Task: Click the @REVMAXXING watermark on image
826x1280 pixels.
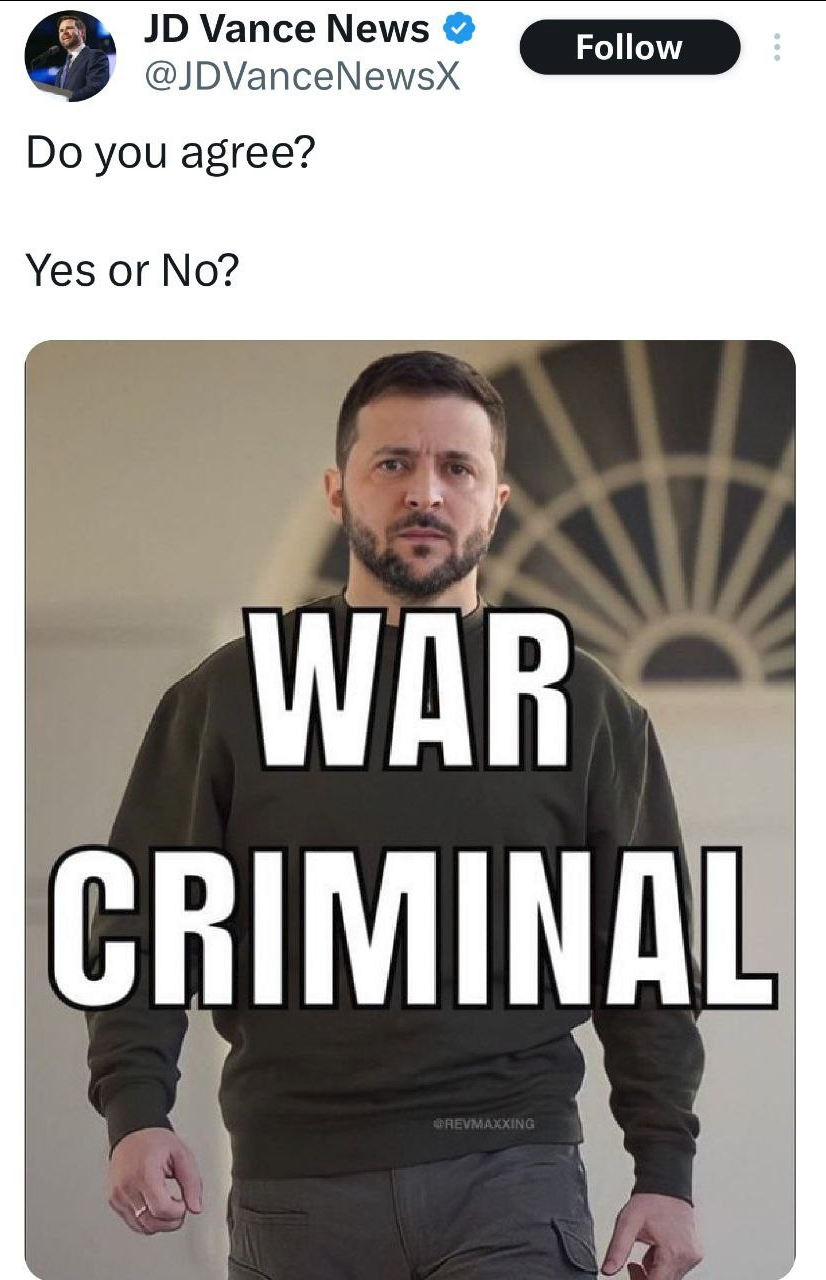Action: pos(484,1123)
